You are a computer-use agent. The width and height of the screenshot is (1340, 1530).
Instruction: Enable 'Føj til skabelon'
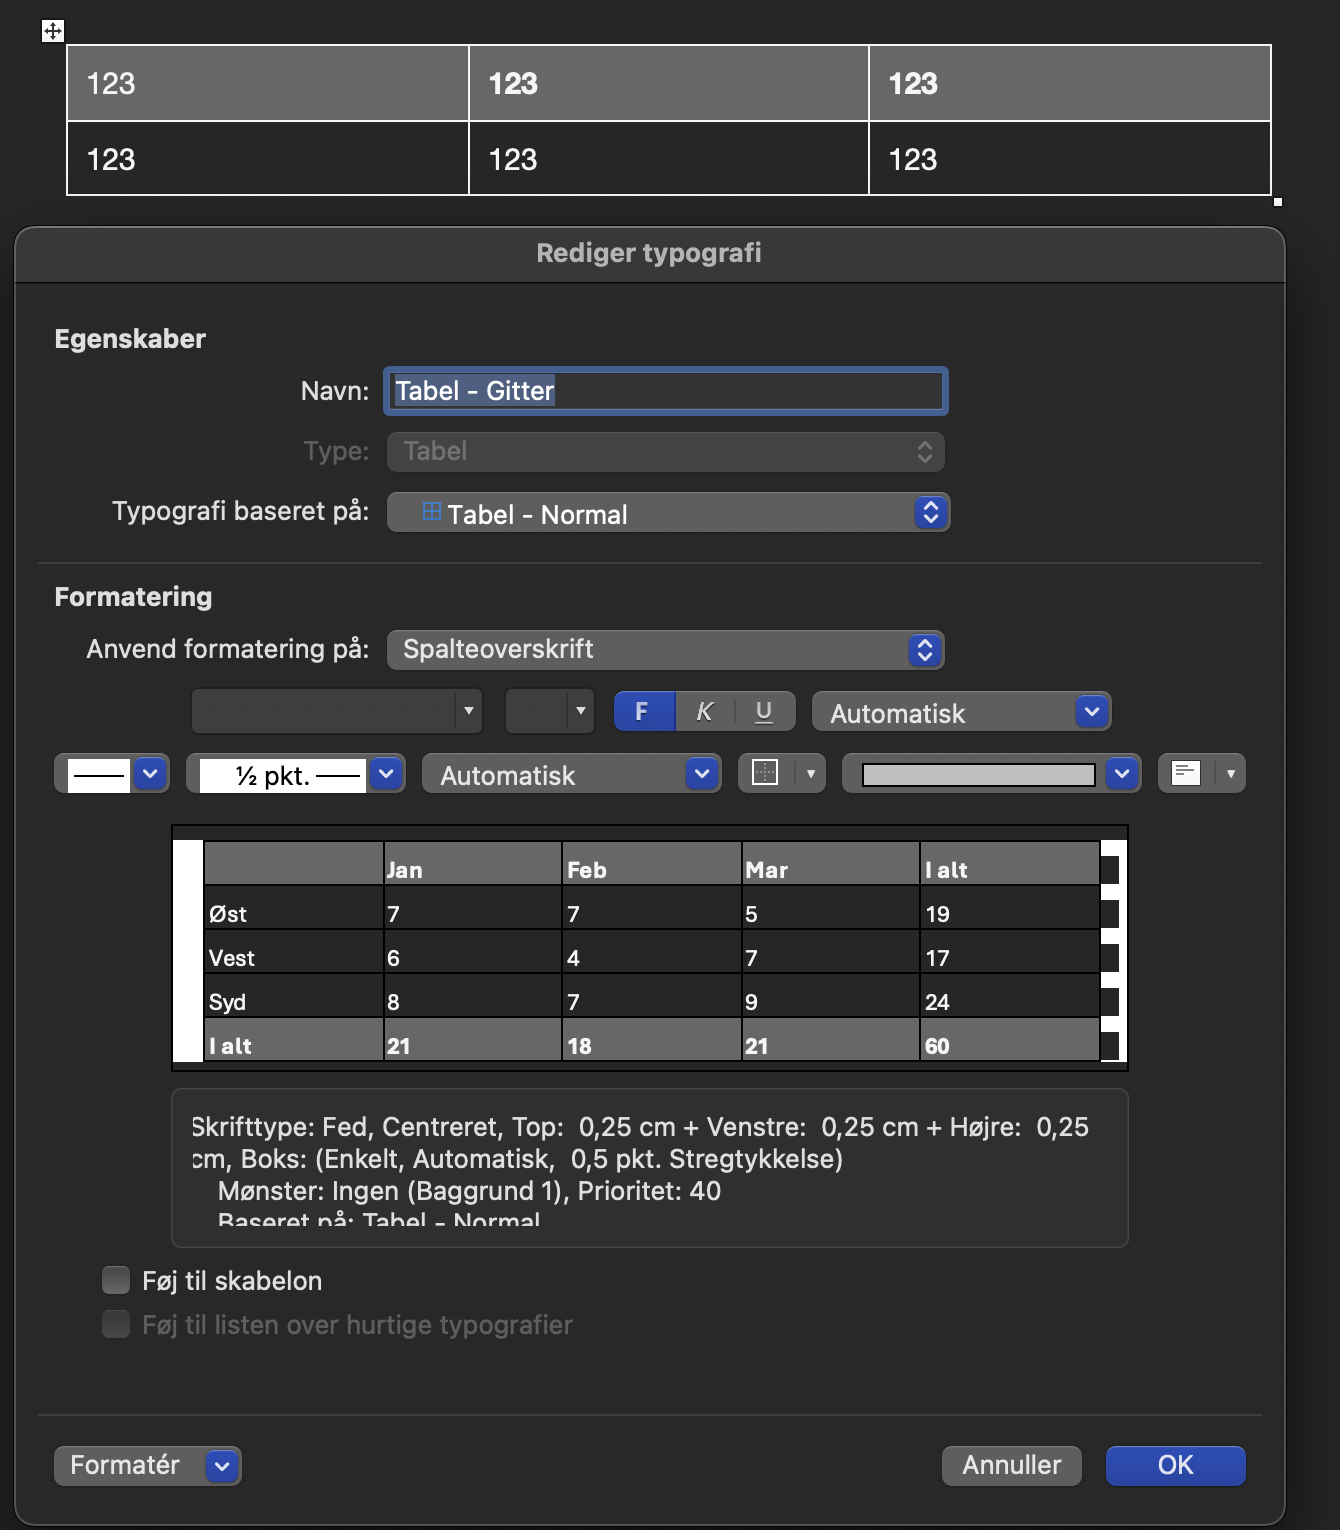point(115,1279)
